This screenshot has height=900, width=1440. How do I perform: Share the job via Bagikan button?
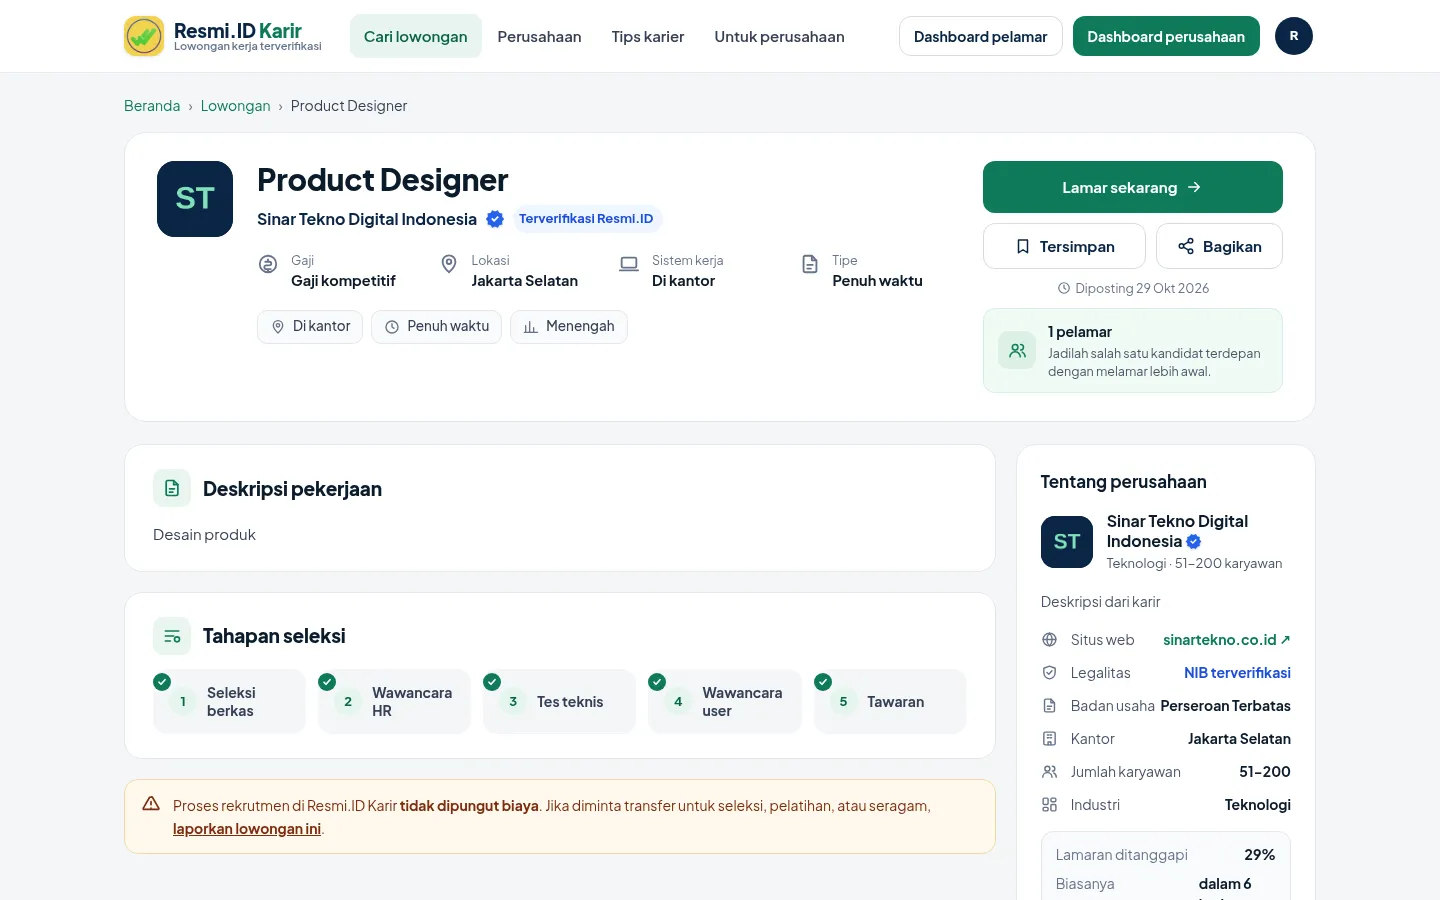coord(1219,246)
